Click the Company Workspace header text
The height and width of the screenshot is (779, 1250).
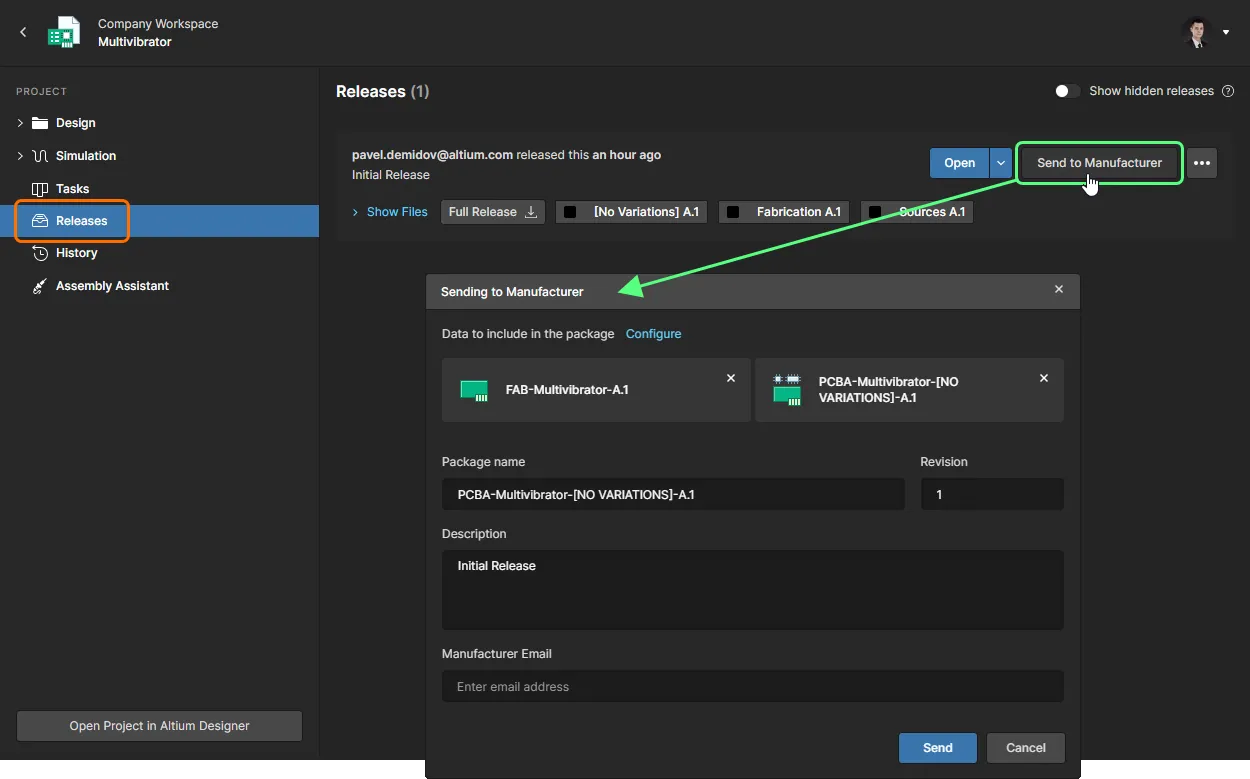(158, 24)
